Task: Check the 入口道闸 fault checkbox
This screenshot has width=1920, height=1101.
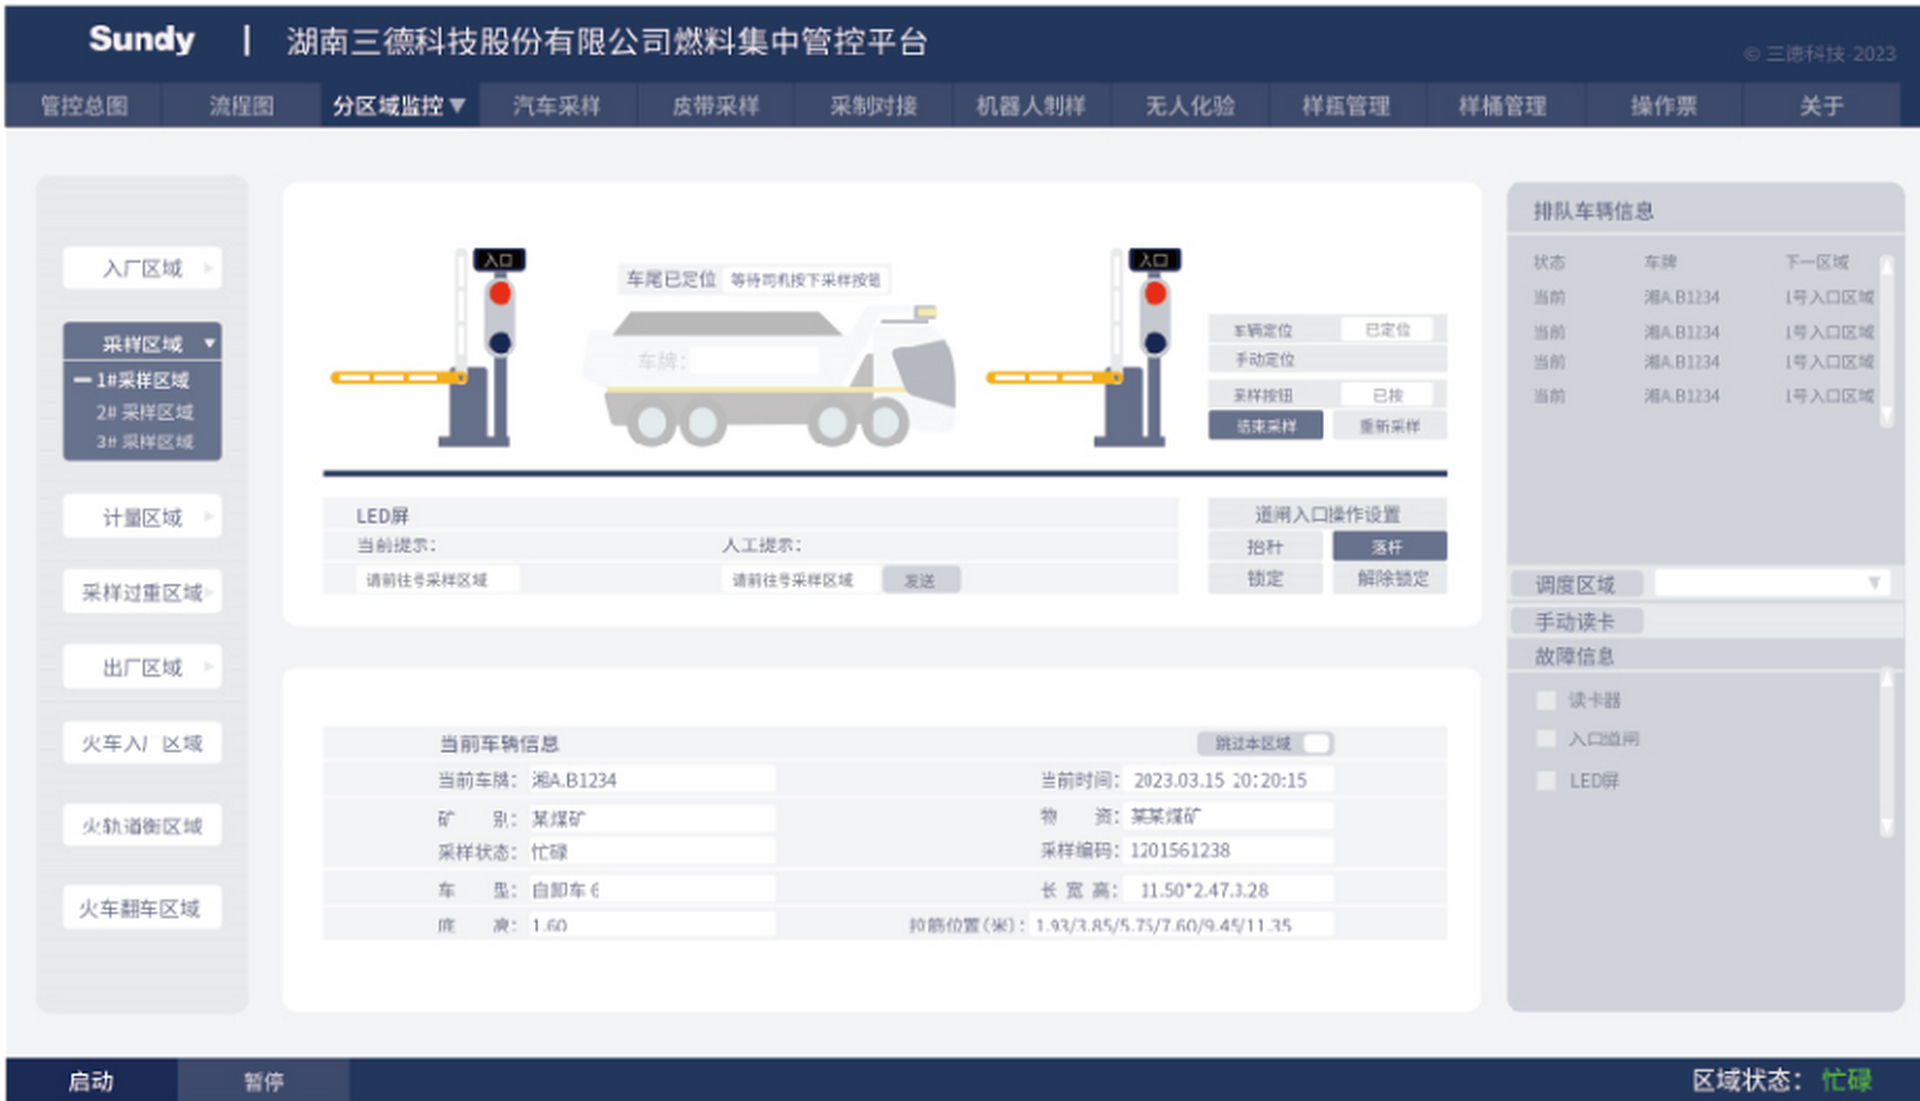Action: coord(1546,739)
